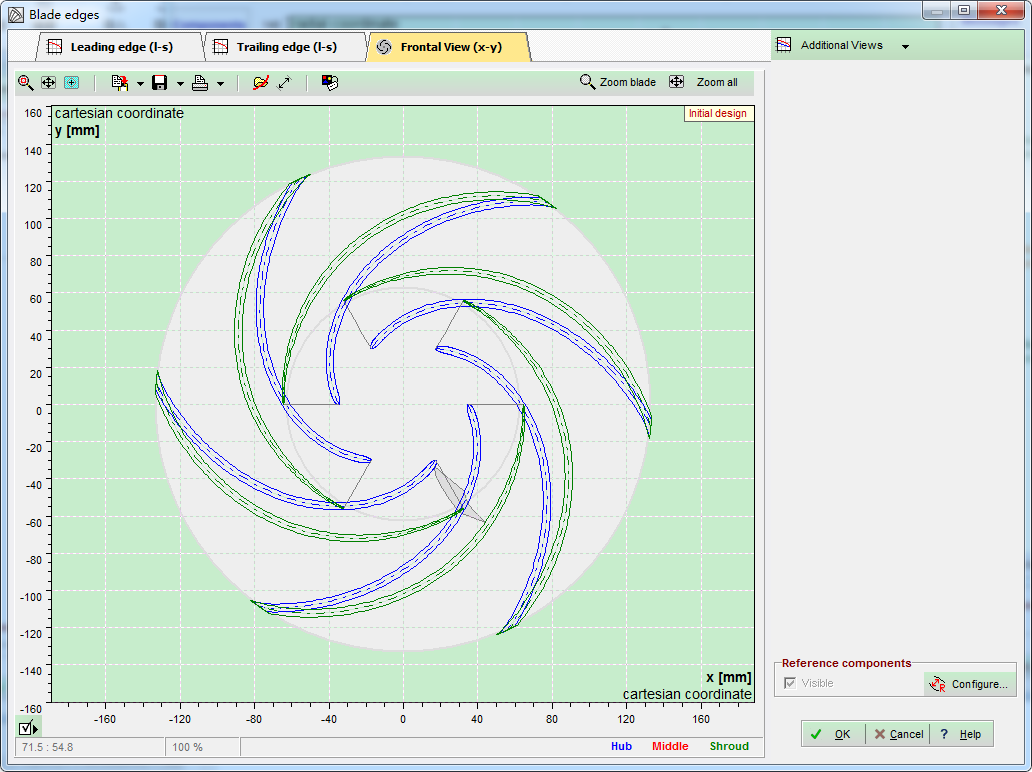
Task: Open the print icon's dropdown arrow
Action: (x=220, y=84)
